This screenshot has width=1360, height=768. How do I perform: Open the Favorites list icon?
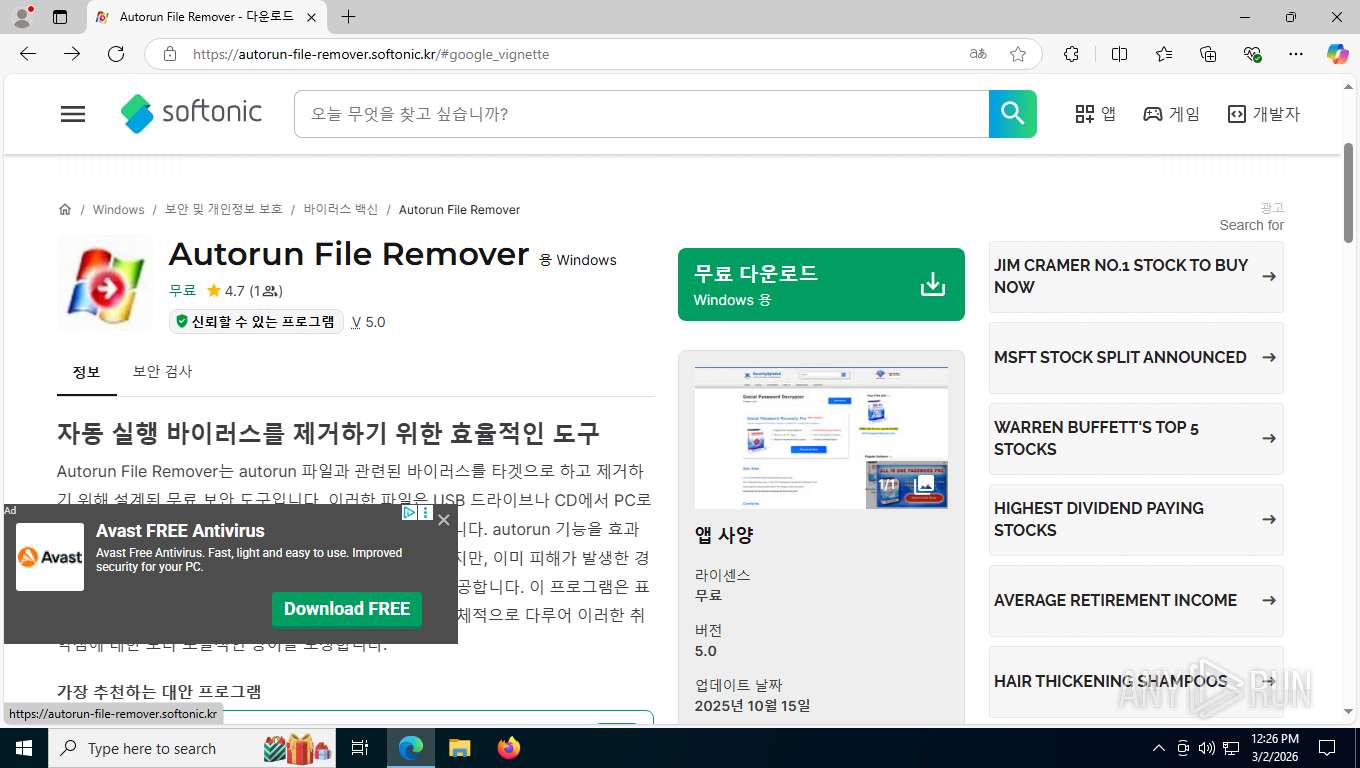(1164, 54)
